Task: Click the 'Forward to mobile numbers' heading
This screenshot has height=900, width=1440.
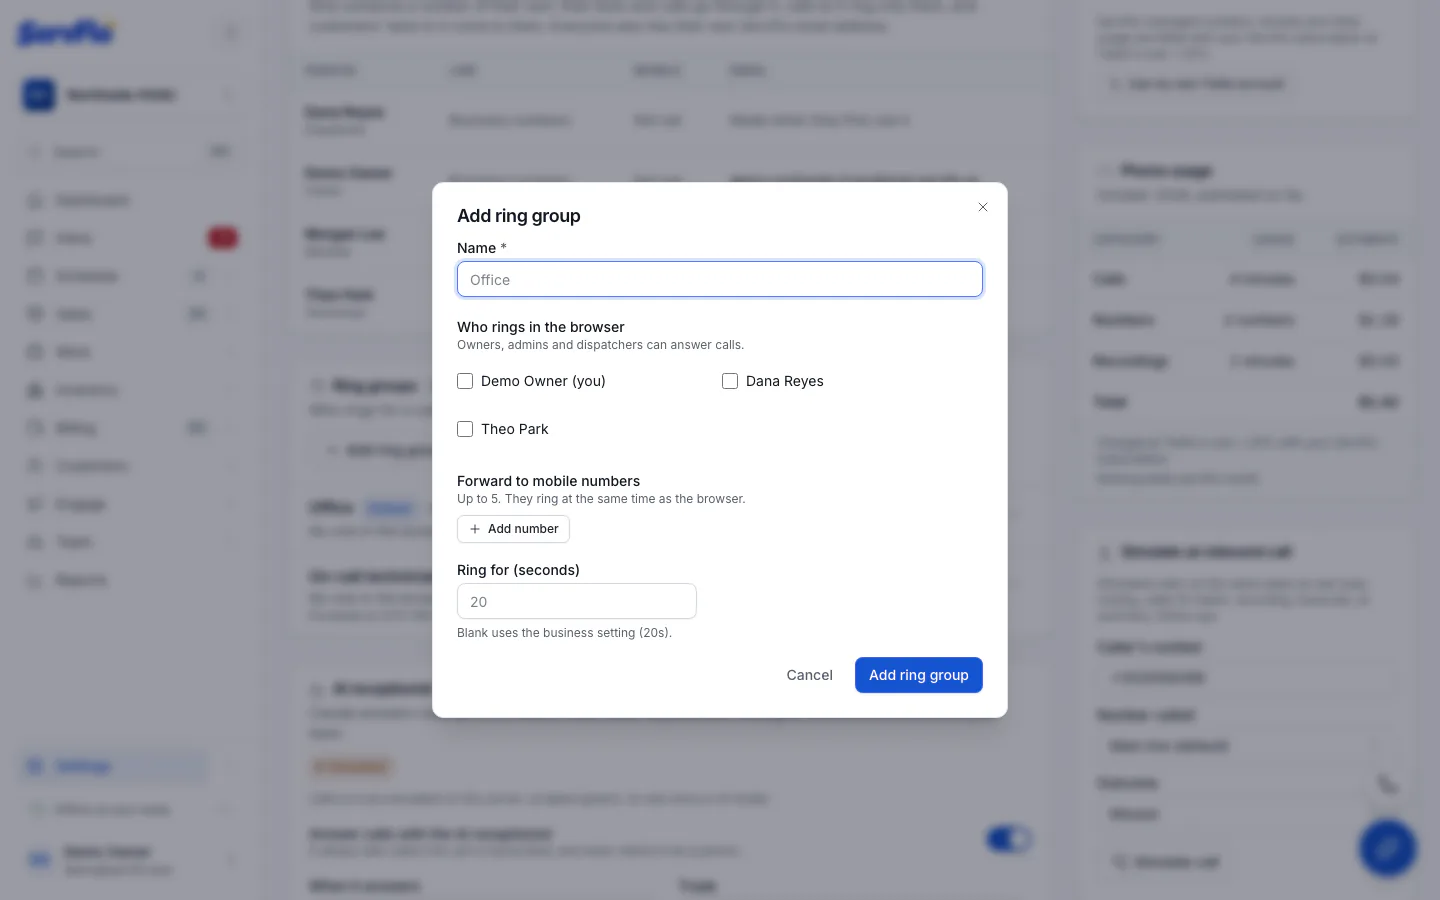Action: coord(549,481)
